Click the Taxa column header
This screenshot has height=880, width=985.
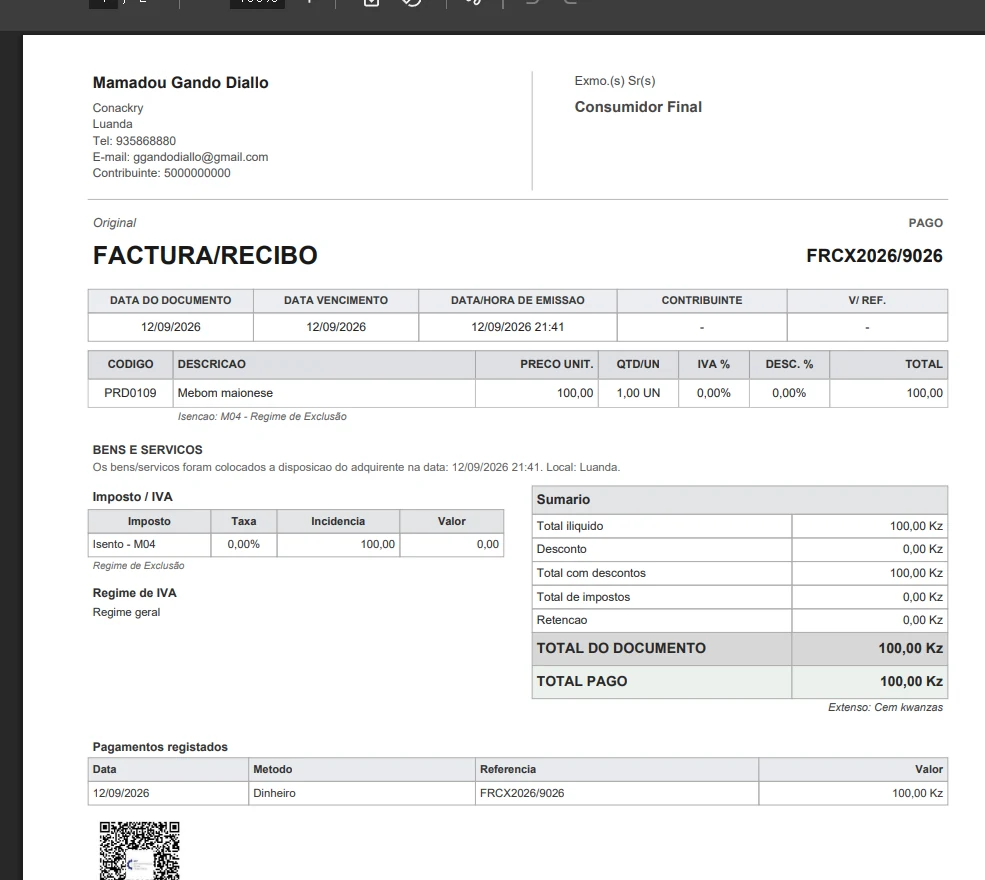pyautogui.click(x=244, y=521)
